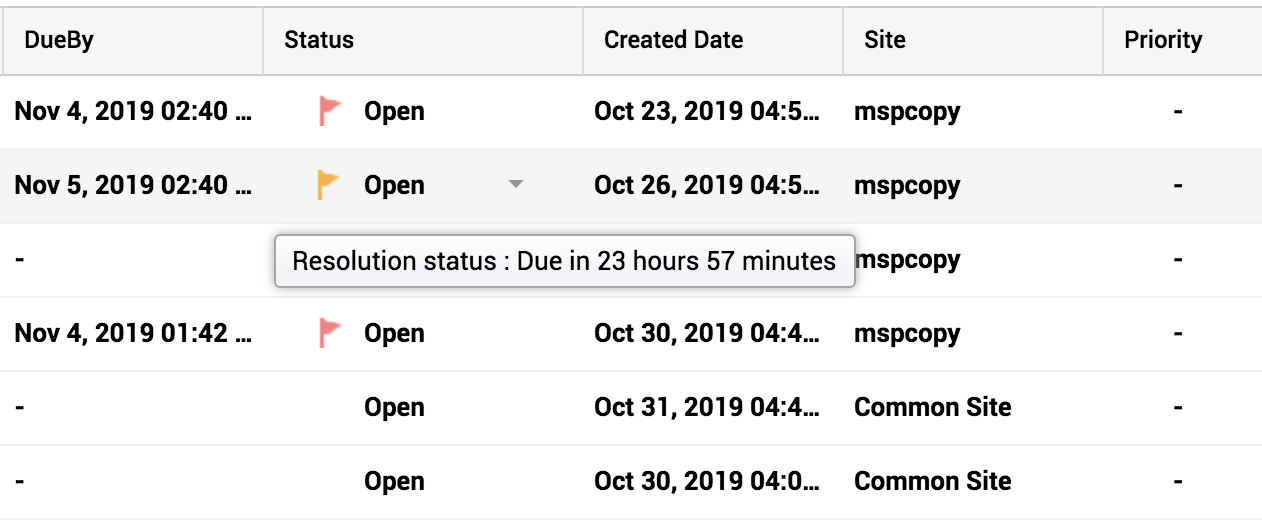
Task: Click the Resolution status tooltip
Action: (564, 261)
